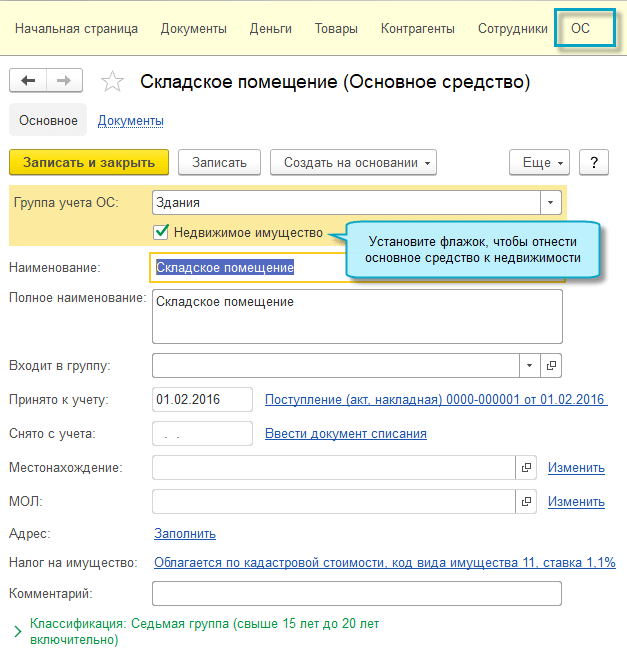Click the Записать button
The image size is (627, 654).
click(219, 162)
